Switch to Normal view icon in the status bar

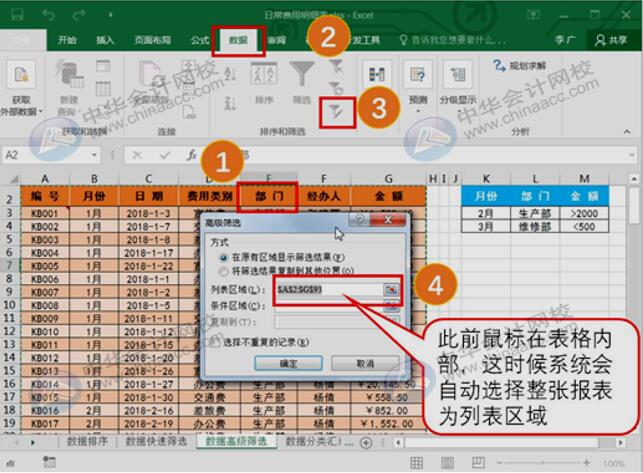pyautogui.click(x=416, y=463)
